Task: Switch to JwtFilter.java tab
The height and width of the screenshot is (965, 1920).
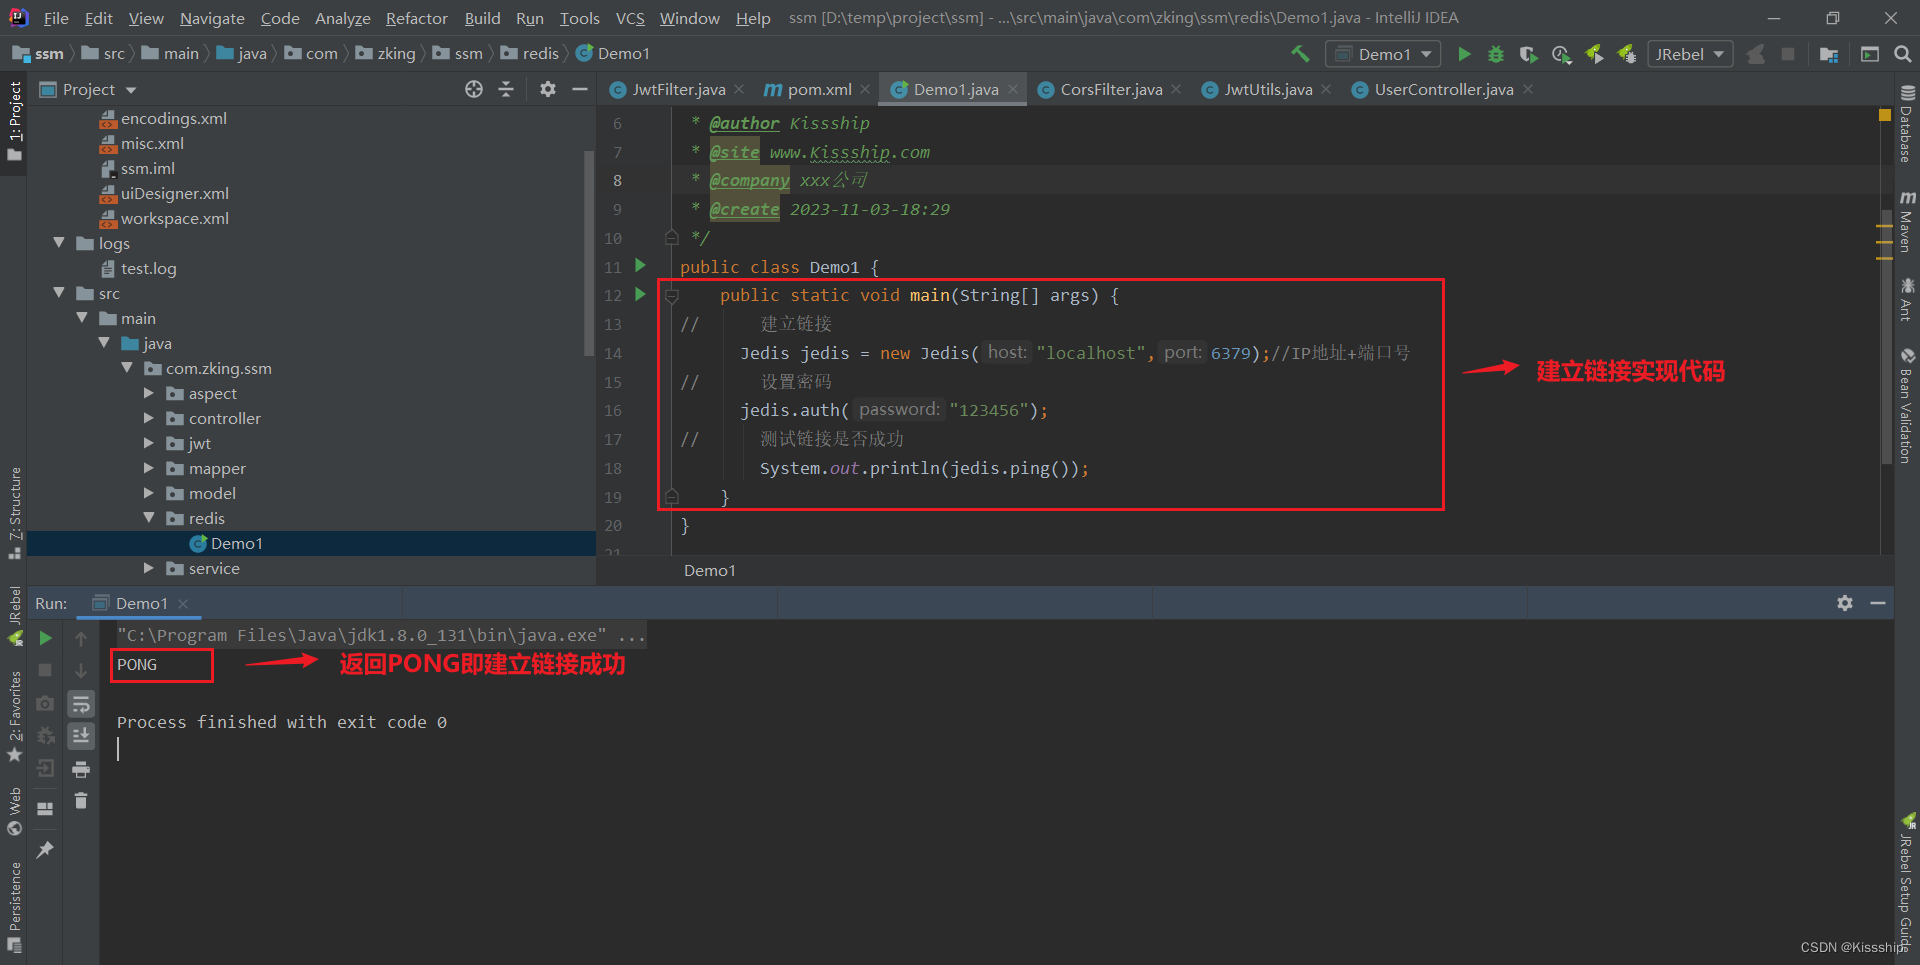Action: click(x=678, y=89)
